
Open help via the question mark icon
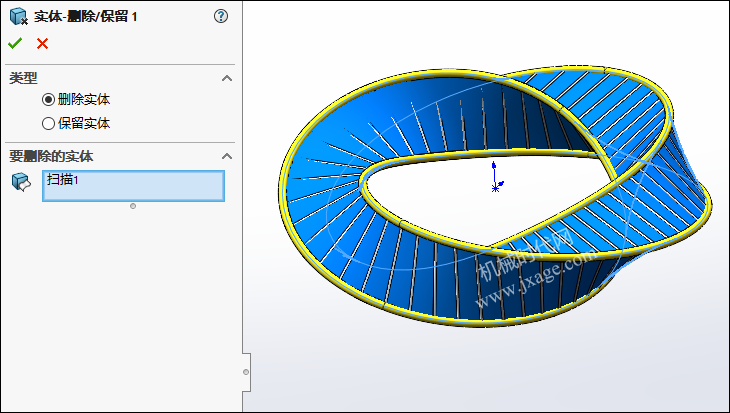(x=221, y=16)
